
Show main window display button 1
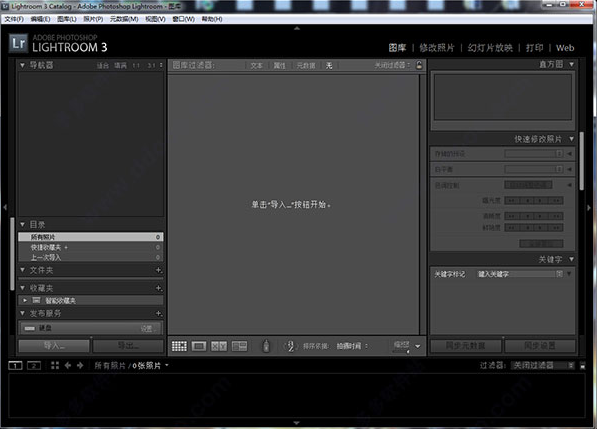(15, 365)
